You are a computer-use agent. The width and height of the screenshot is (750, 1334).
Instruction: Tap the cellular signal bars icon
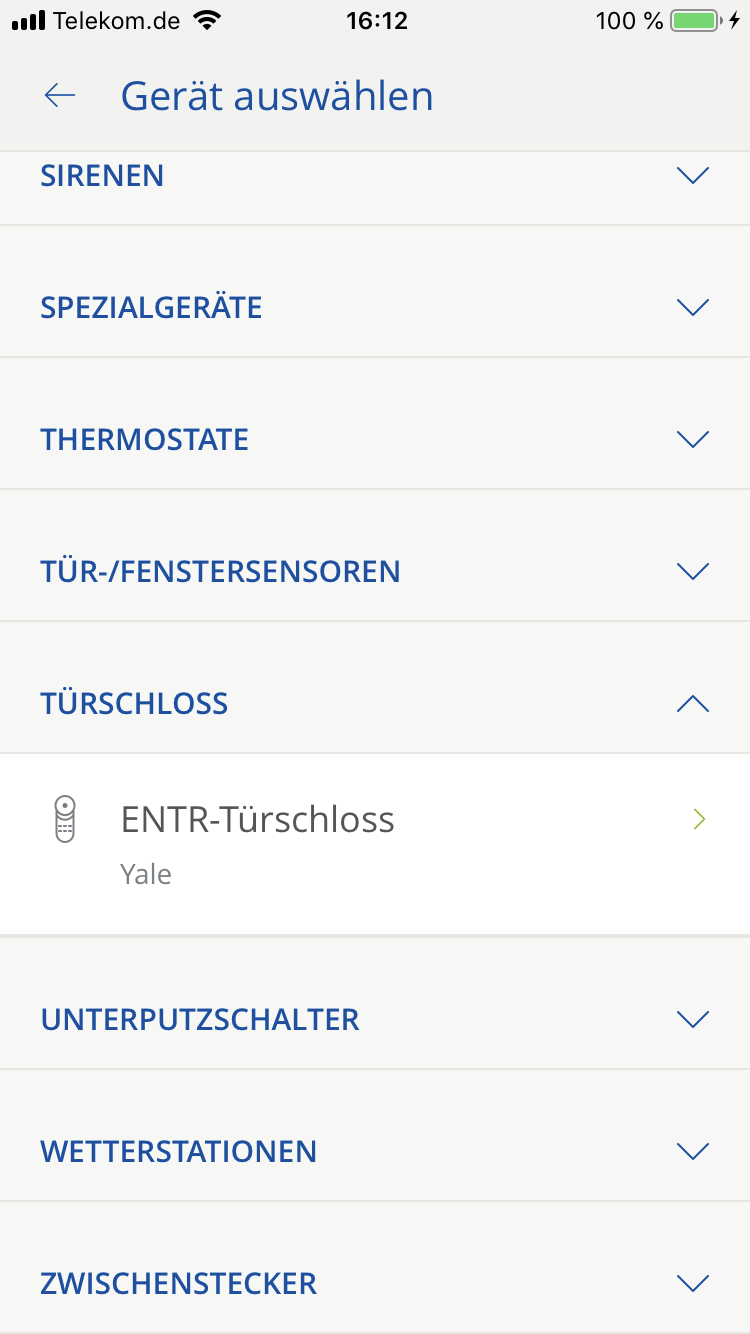click(29, 21)
